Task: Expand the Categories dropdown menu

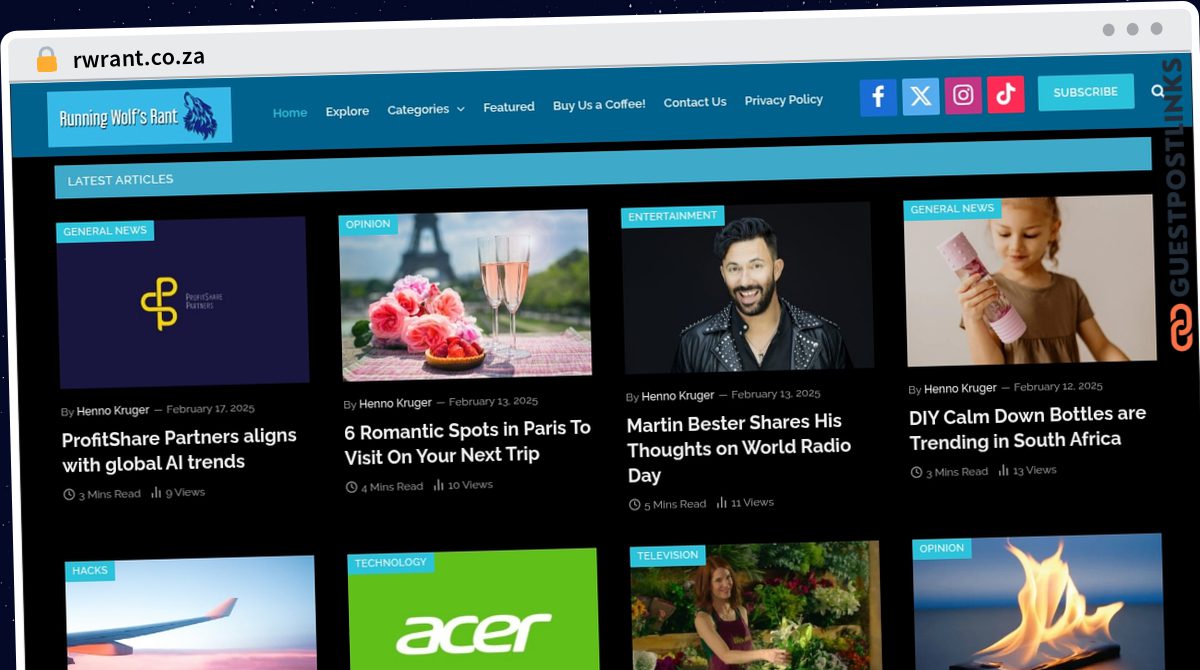Action: click(426, 109)
